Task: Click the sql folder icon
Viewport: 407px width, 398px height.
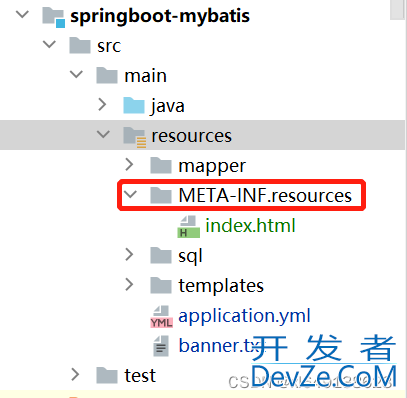Action: [161, 255]
